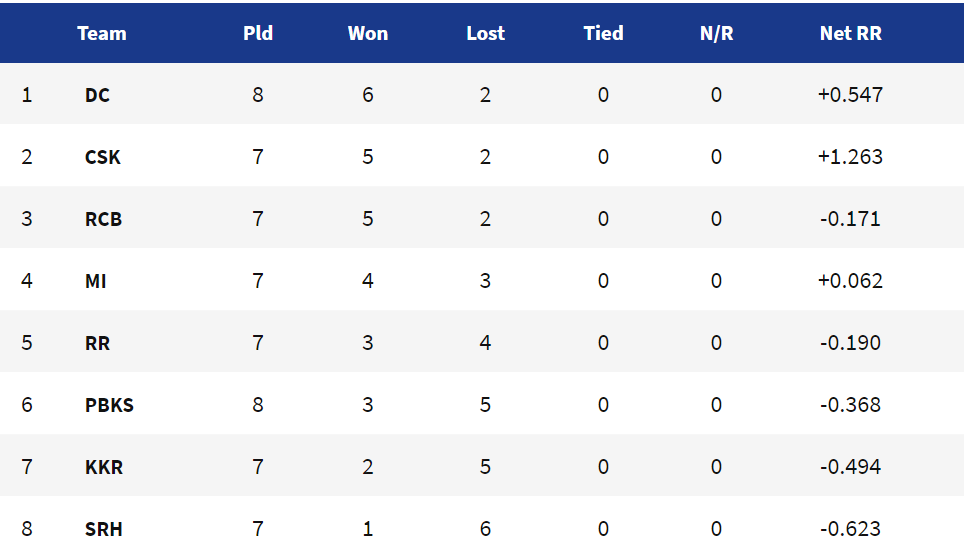Click the Tied column header

pos(603,33)
